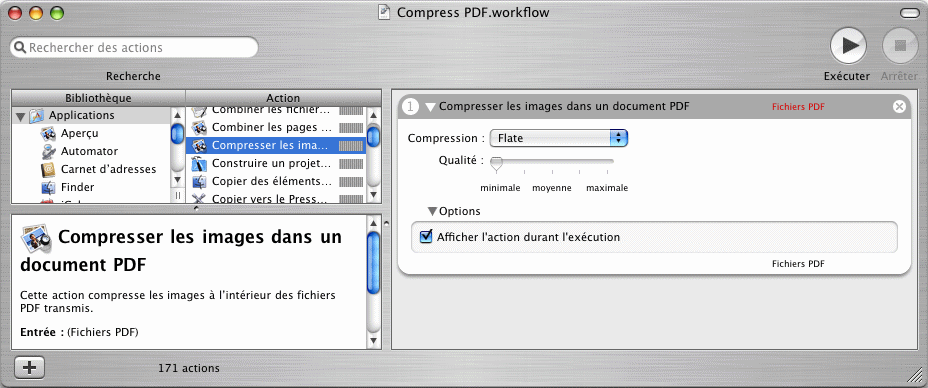Focus the Rechercher des actions search field
The width and height of the screenshot is (928, 388).
pos(134,47)
